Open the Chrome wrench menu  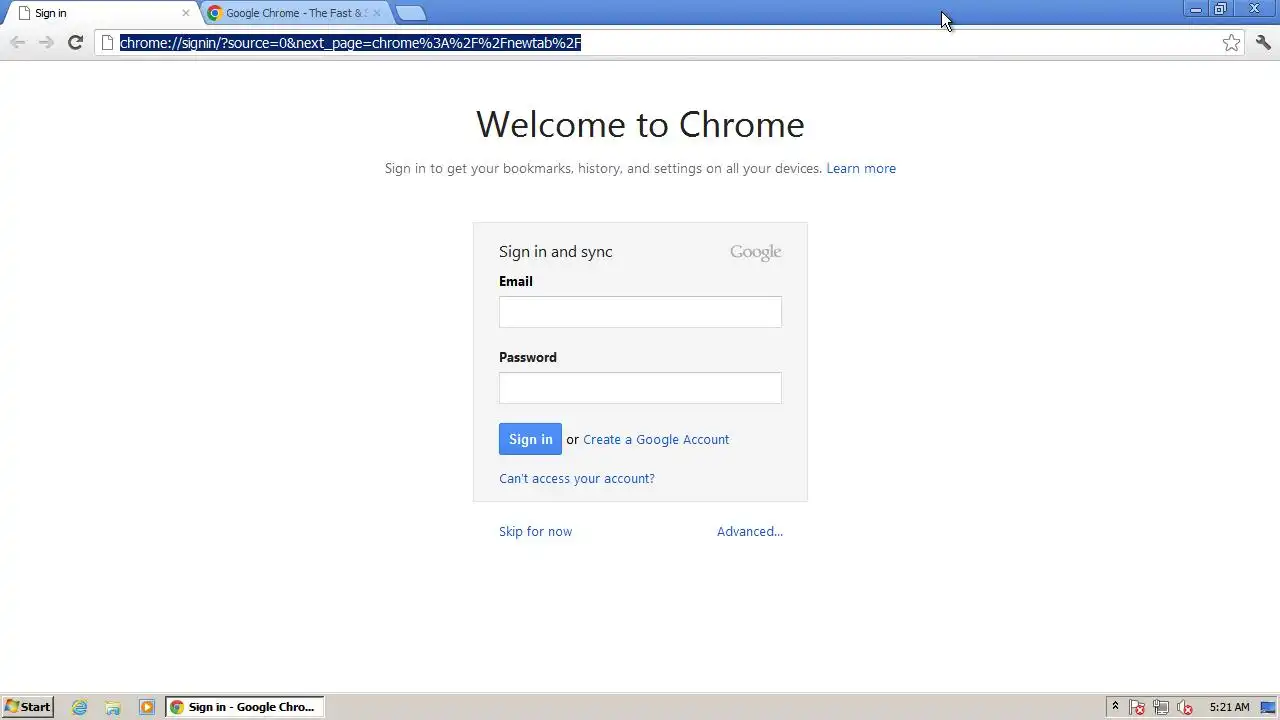(x=1263, y=42)
